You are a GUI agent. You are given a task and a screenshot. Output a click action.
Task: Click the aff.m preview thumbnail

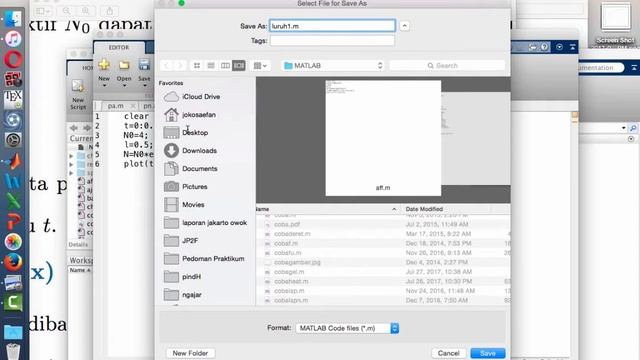(383, 138)
